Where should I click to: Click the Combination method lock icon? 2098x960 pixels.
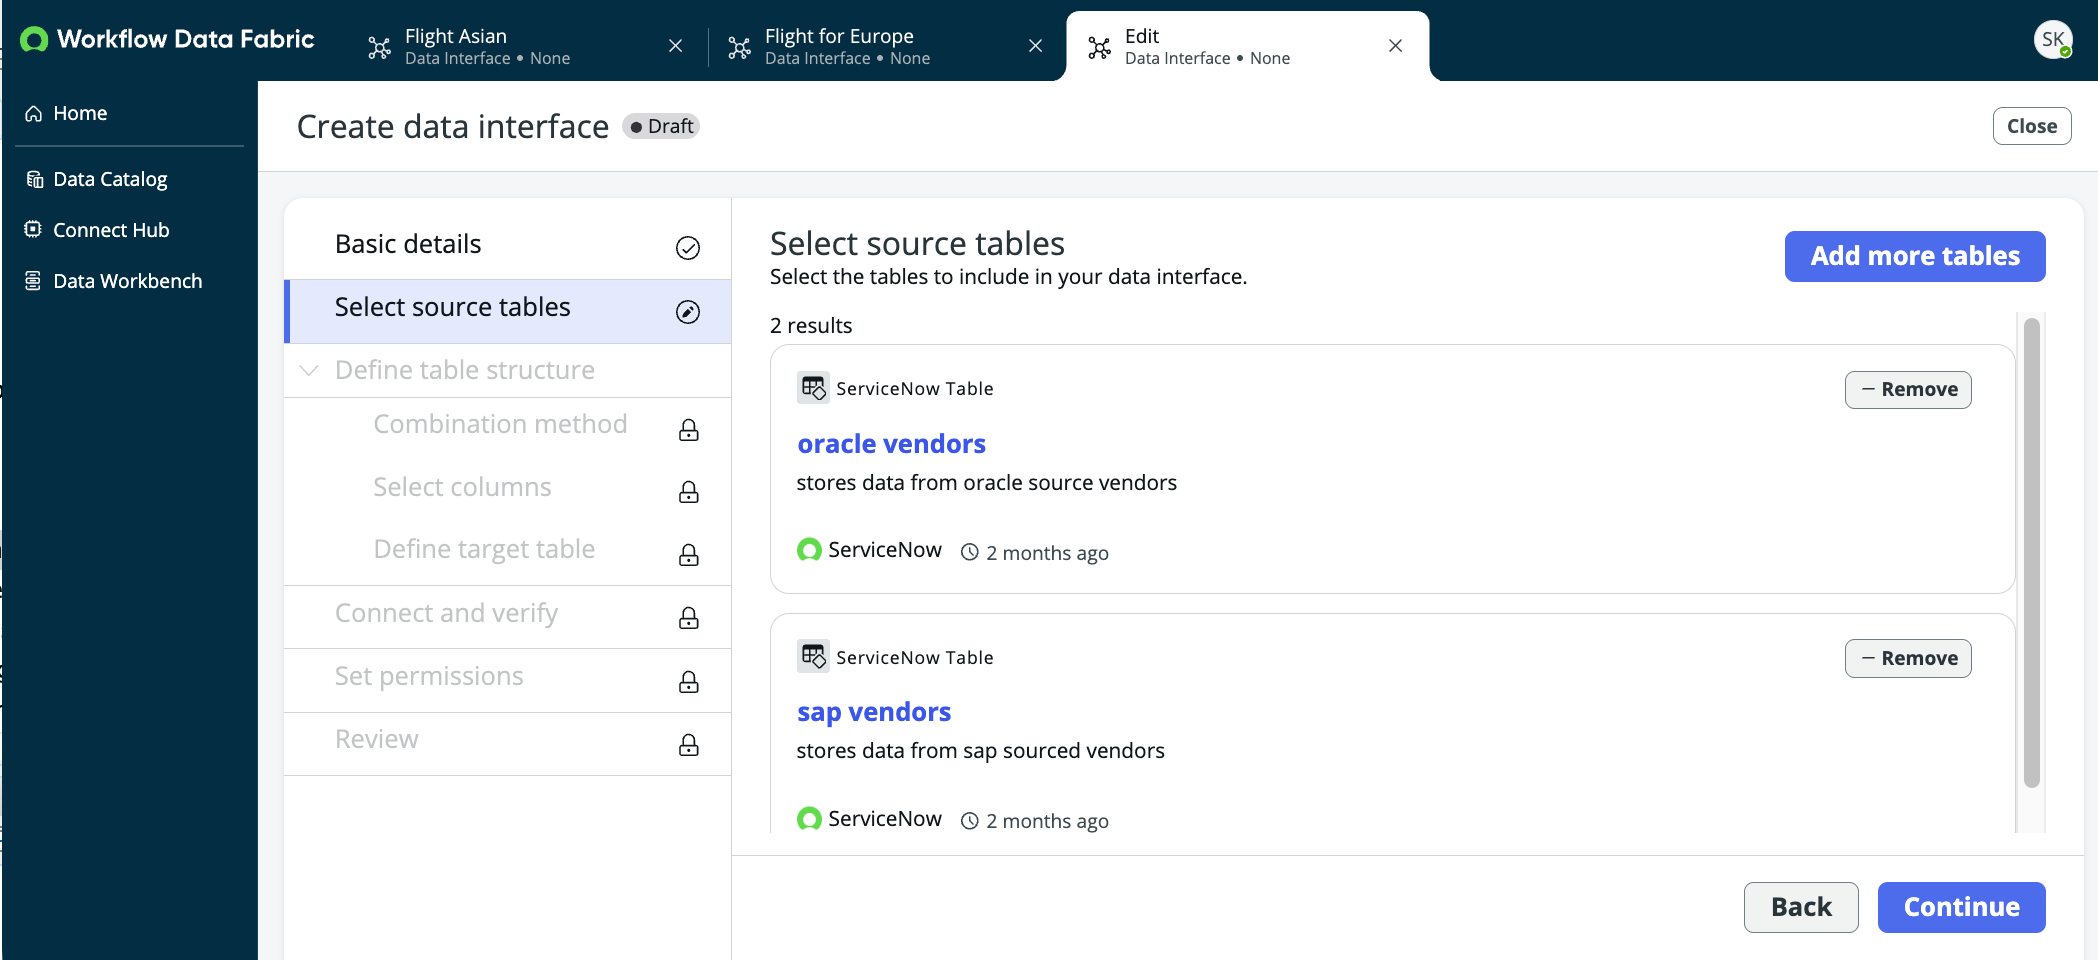[689, 430]
